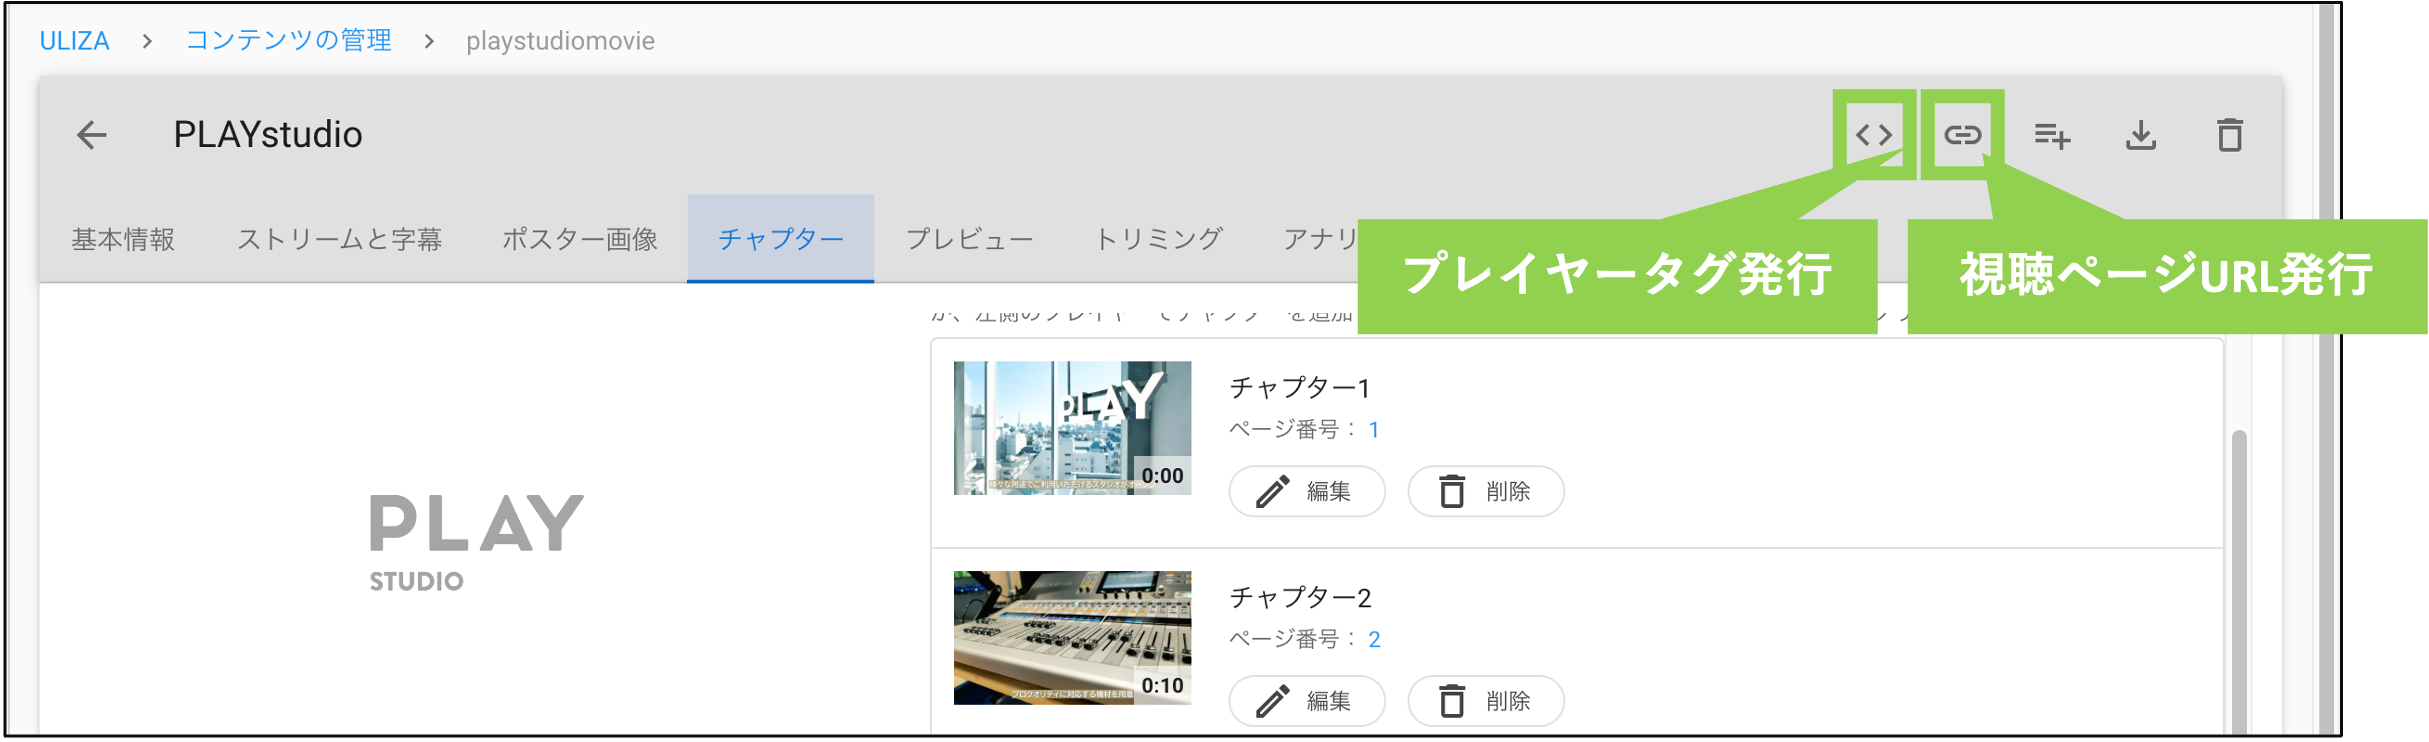This screenshot has width=2429, height=742.
Task: Click the playstudiomovie breadcrumb text
Action: click(560, 41)
